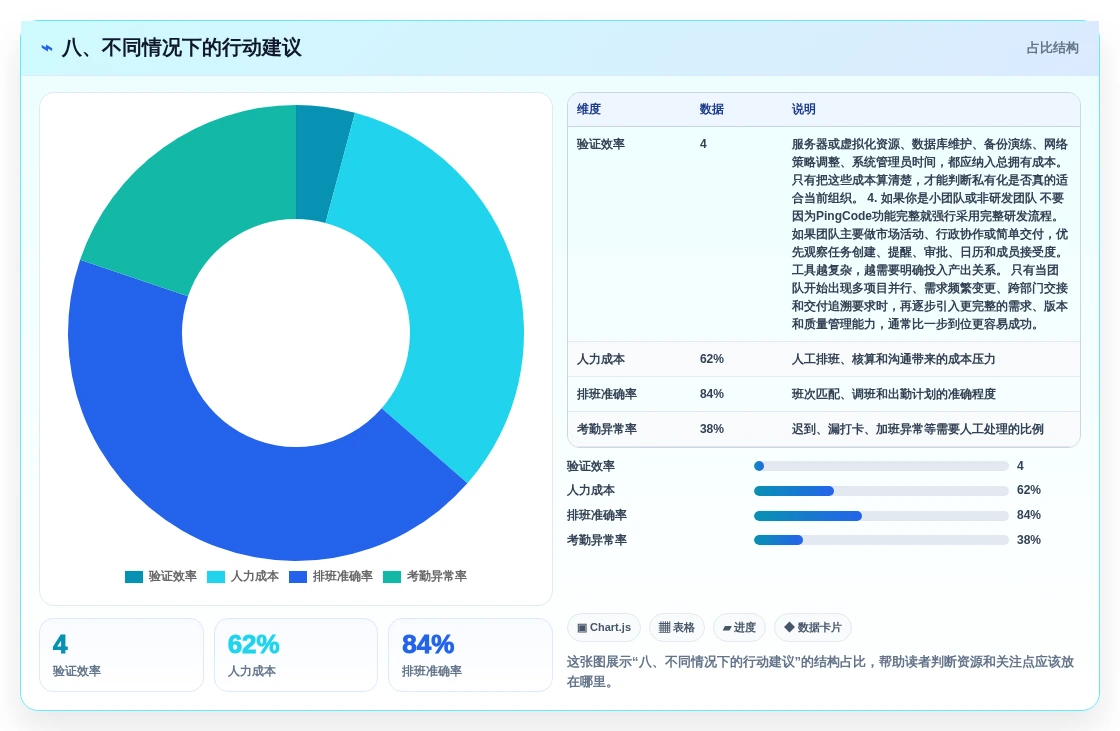Open the 验证效率 data card showing 4
This screenshot has width=1120, height=731.
tap(121, 655)
